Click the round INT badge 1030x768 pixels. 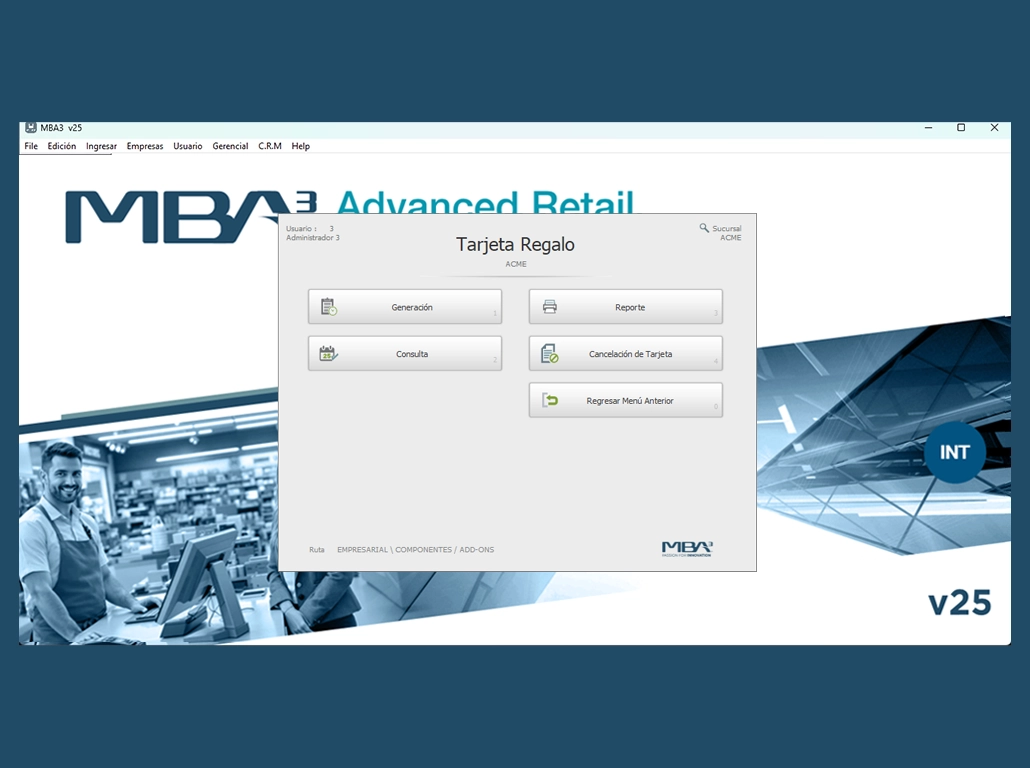(955, 452)
